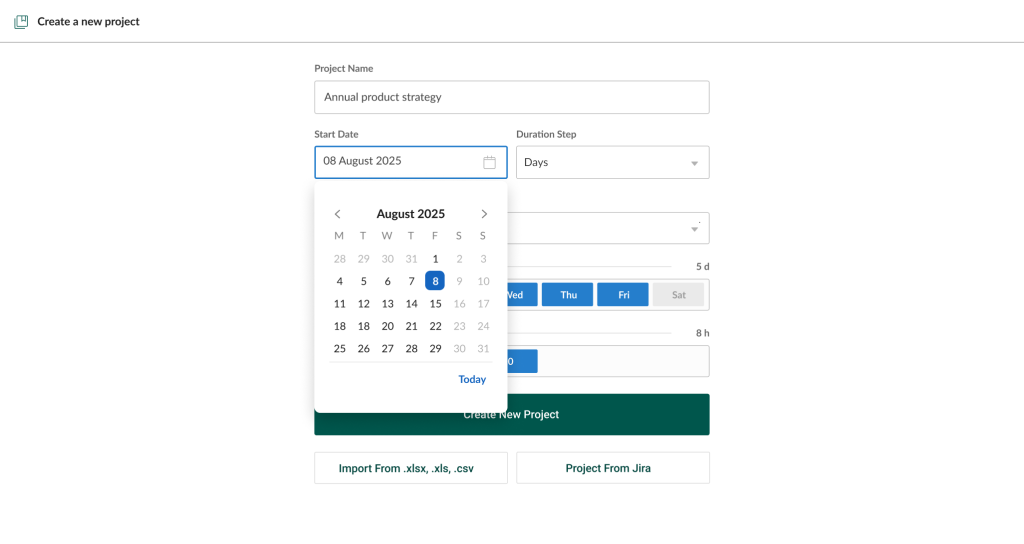Click the August 2025 month heading
The width and height of the screenshot is (1024, 544).
pos(411,214)
